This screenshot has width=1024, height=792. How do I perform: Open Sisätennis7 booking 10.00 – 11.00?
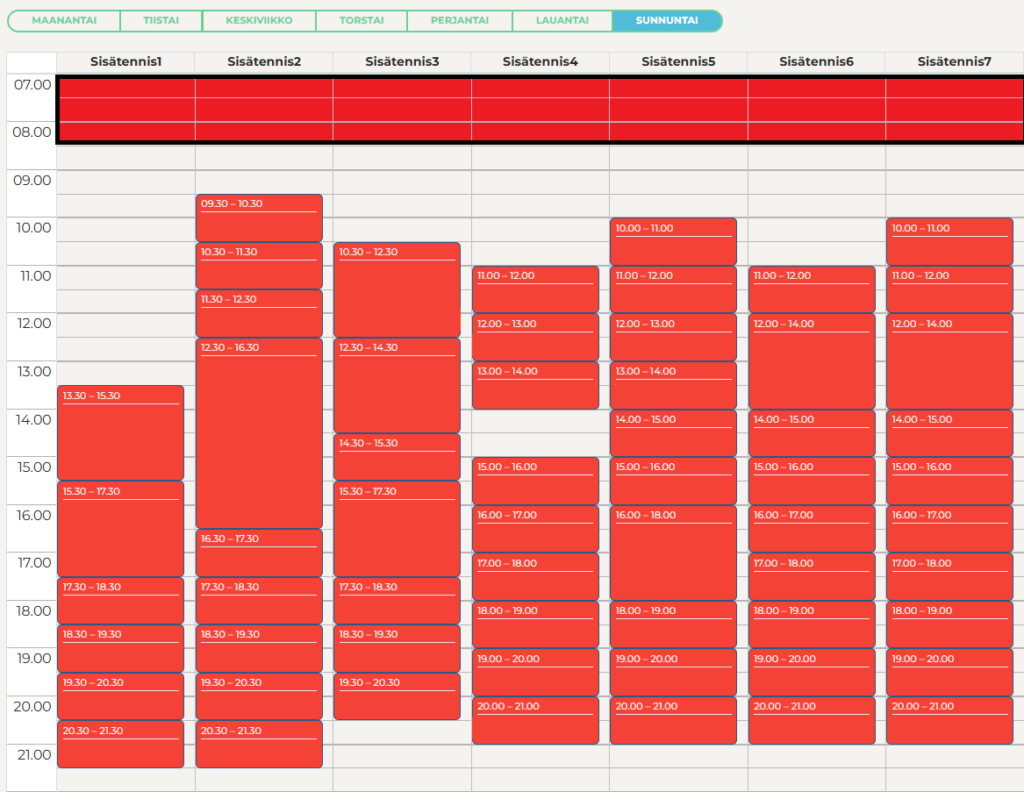coord(950,242)
